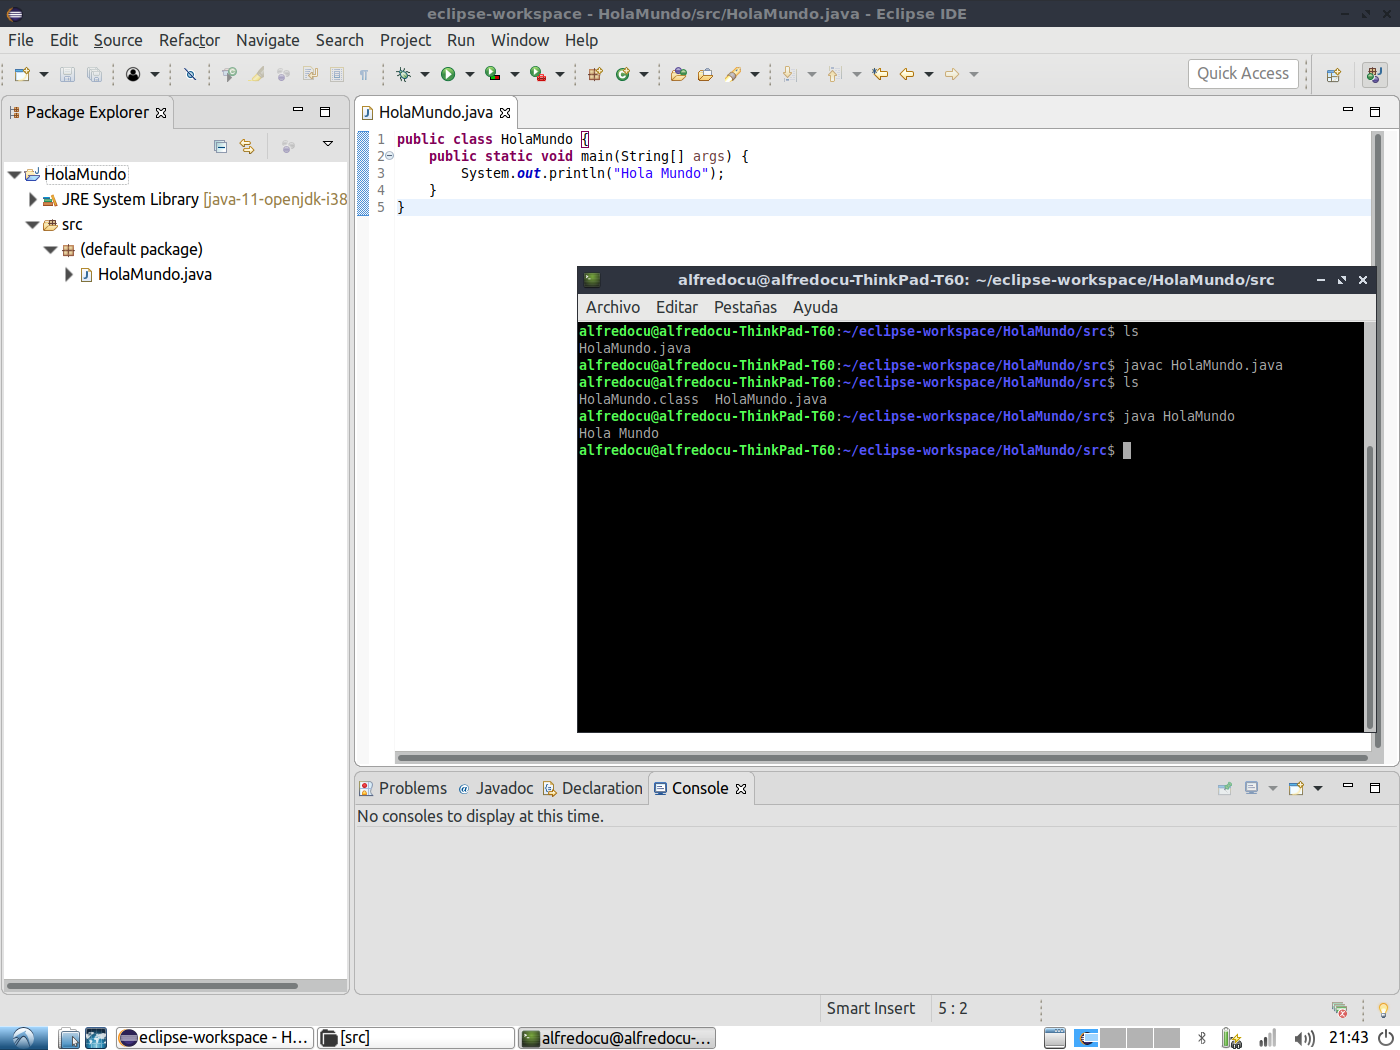Collapse the HolaMundo project node
The width and height of the screenshot is (1400, 1050).
(14, 174)
